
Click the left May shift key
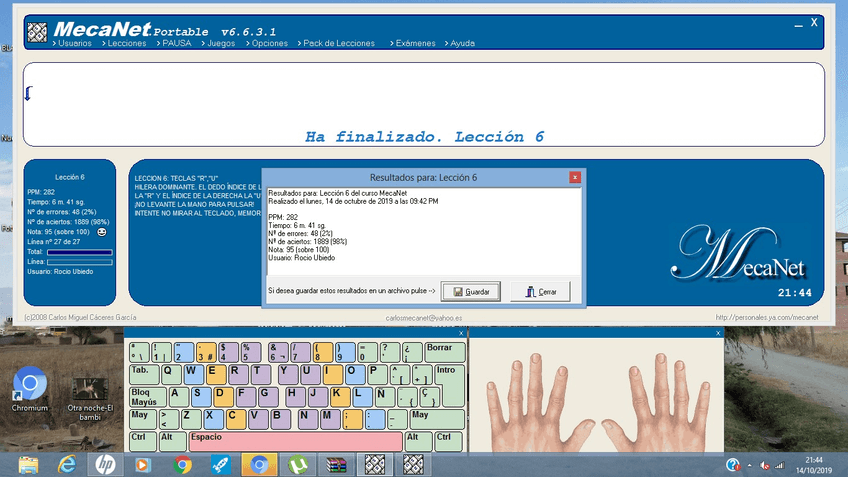(143, 419)
